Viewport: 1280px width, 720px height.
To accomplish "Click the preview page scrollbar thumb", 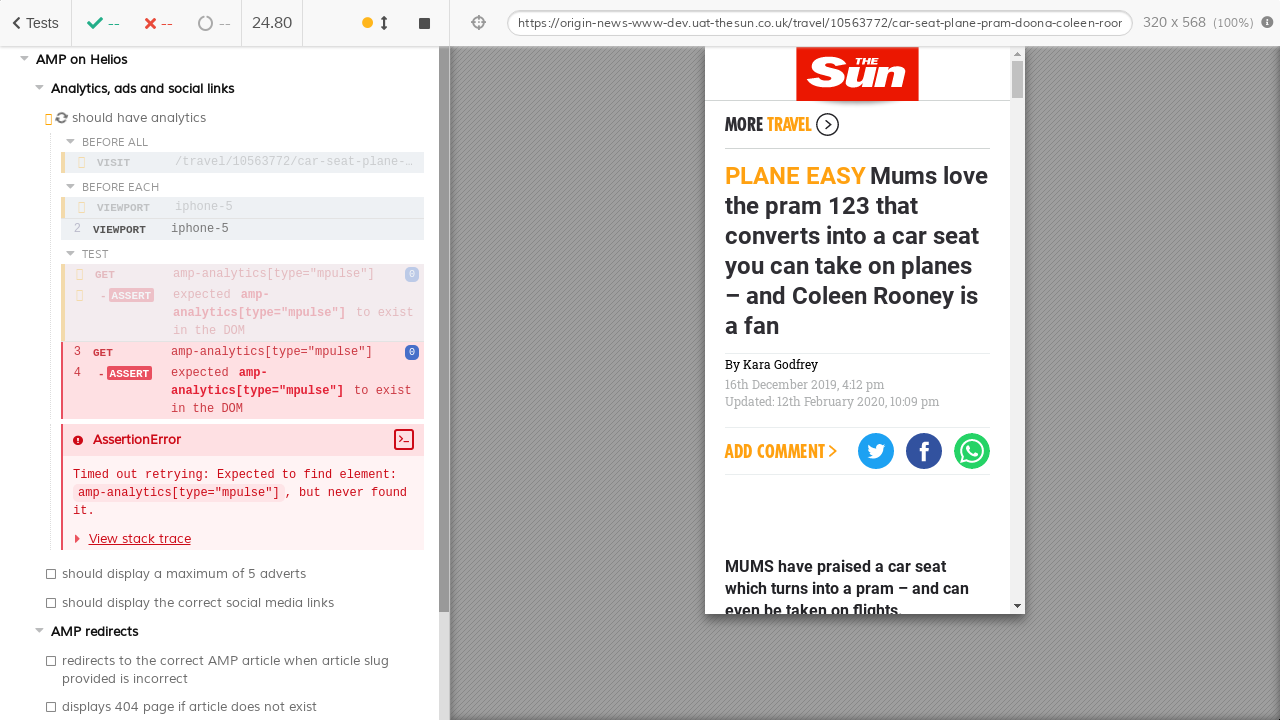I will tap(1017, 79).
